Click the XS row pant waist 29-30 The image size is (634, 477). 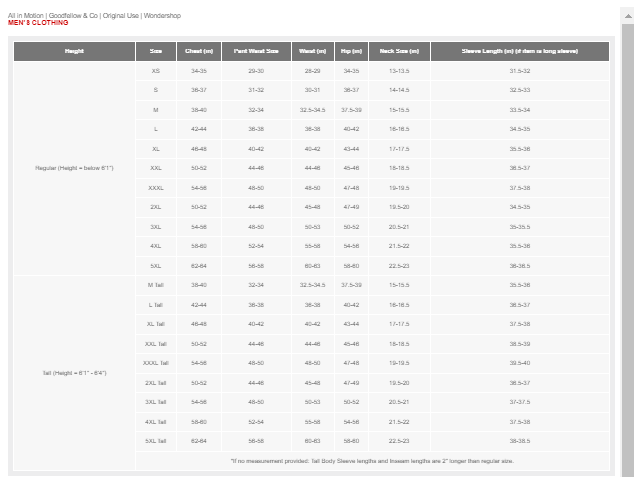pos(256,71)
